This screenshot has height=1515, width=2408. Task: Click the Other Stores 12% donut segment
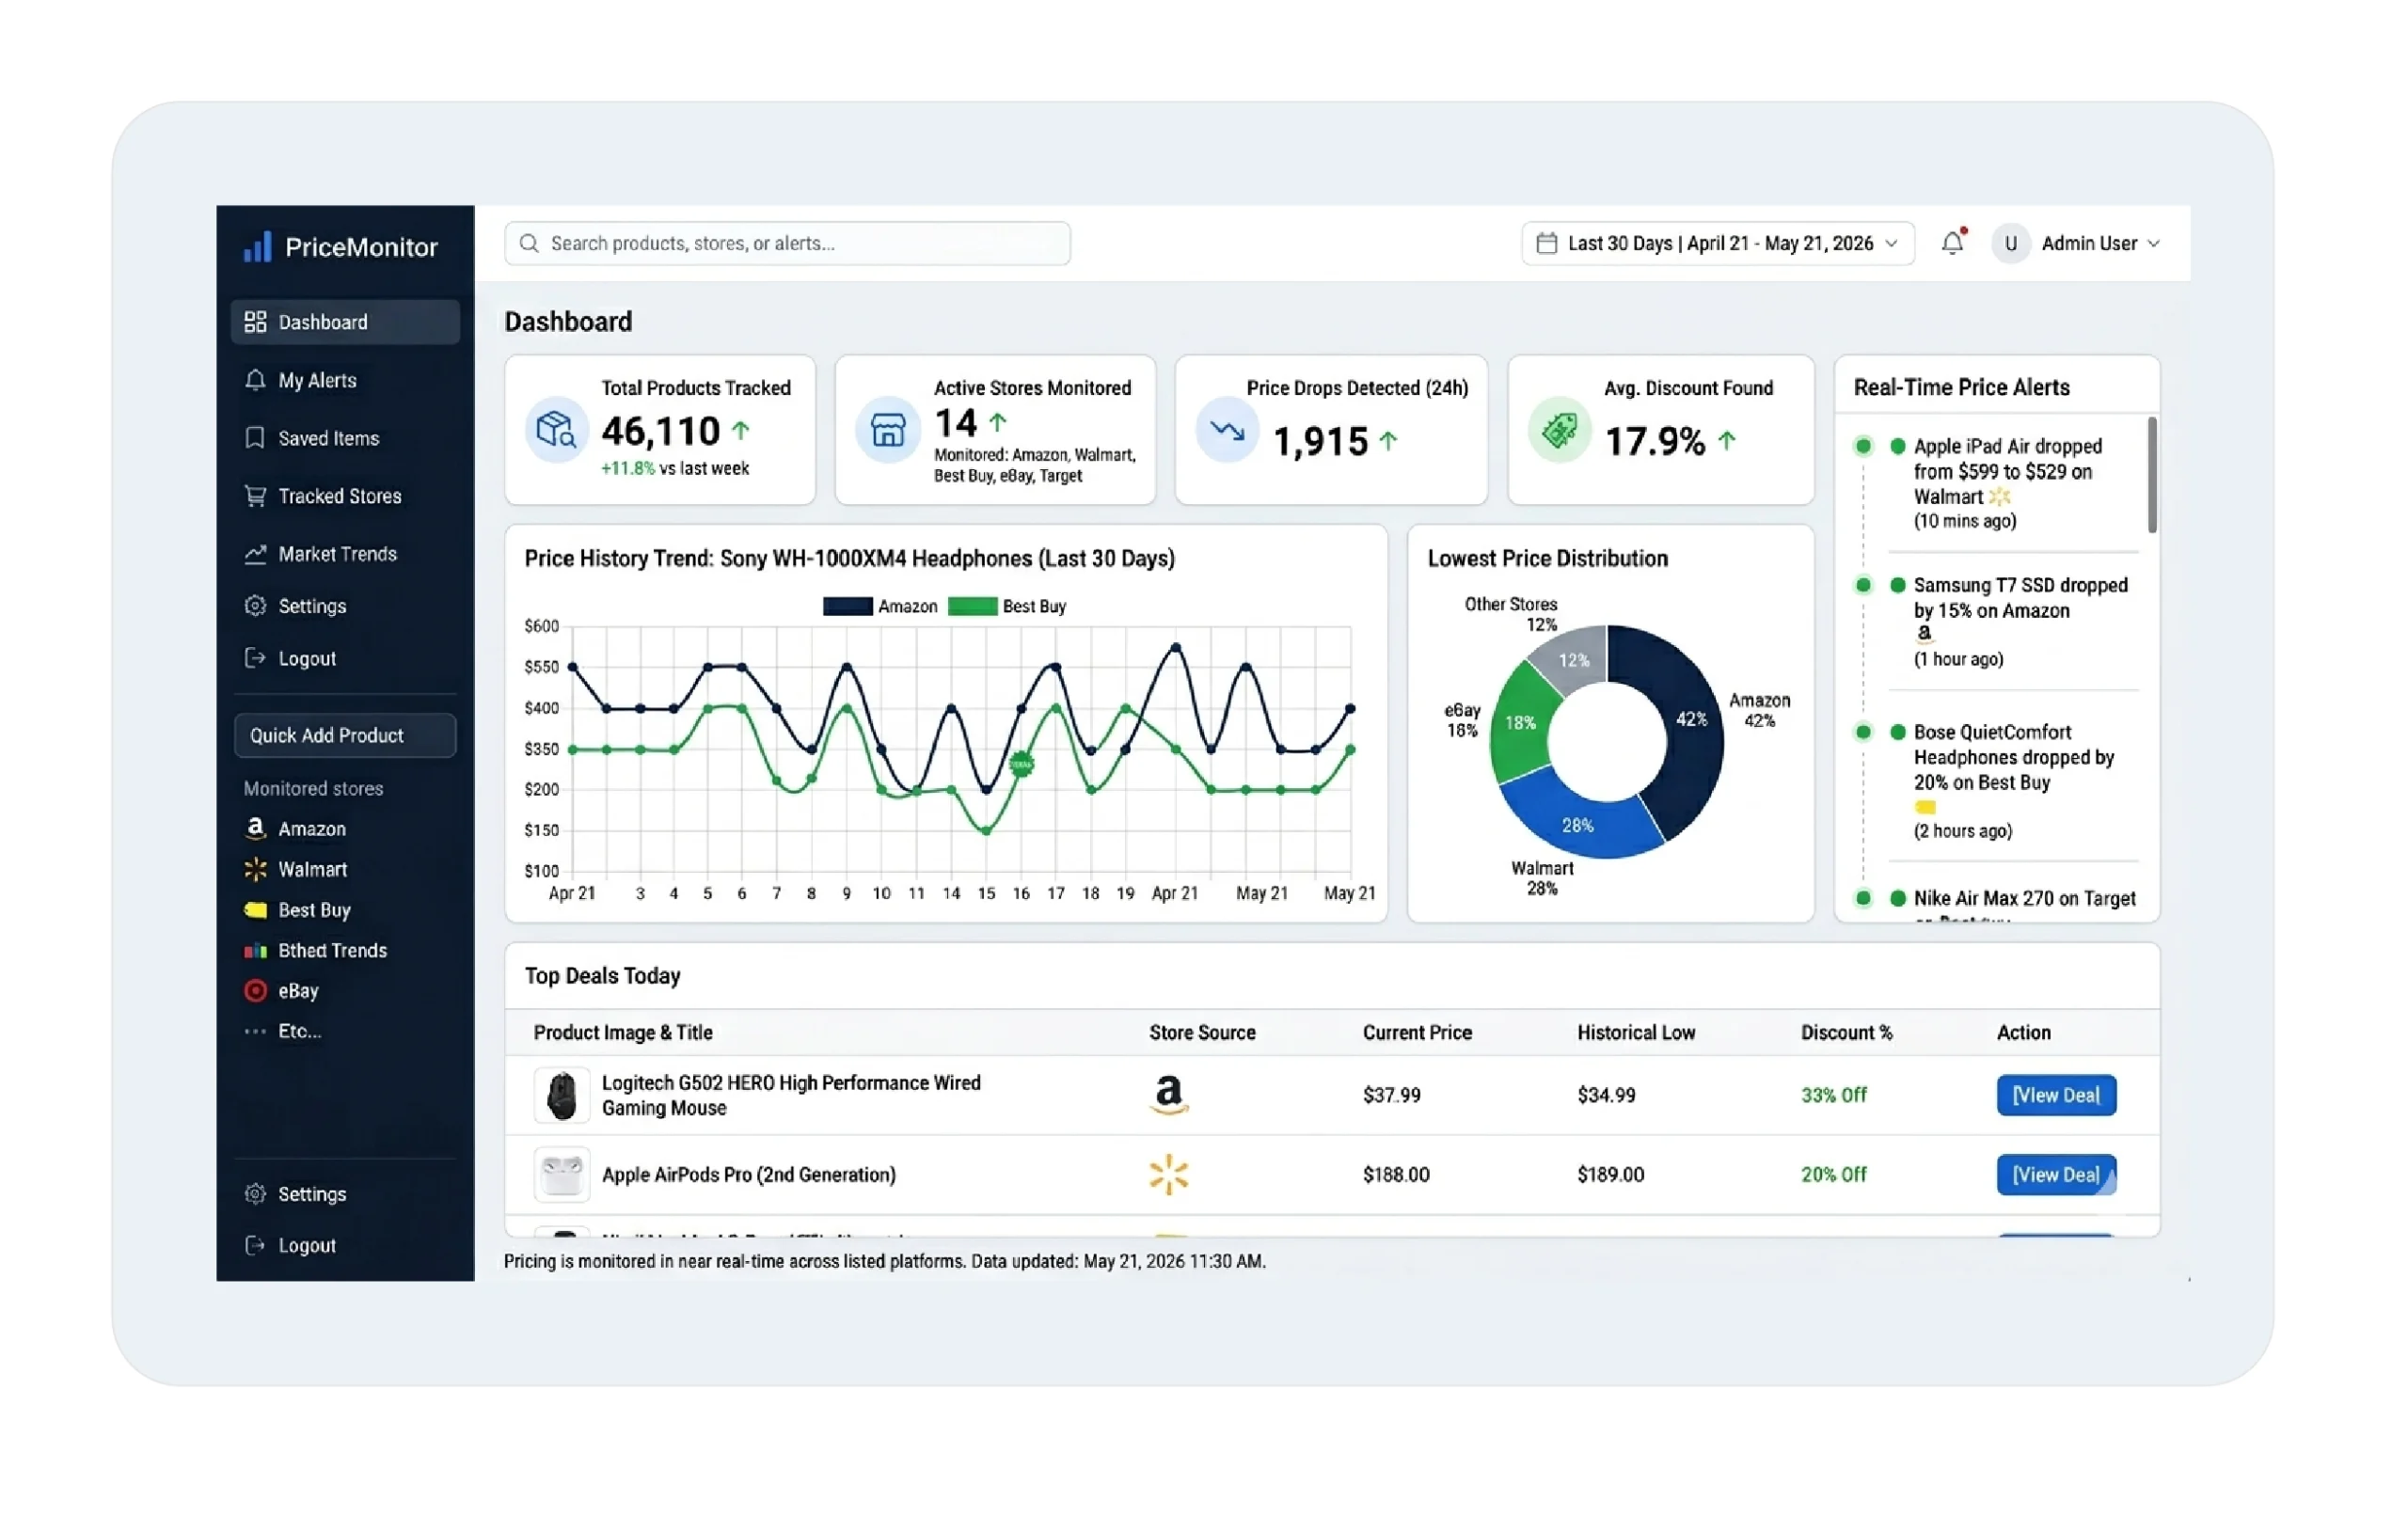point(1573,660)
